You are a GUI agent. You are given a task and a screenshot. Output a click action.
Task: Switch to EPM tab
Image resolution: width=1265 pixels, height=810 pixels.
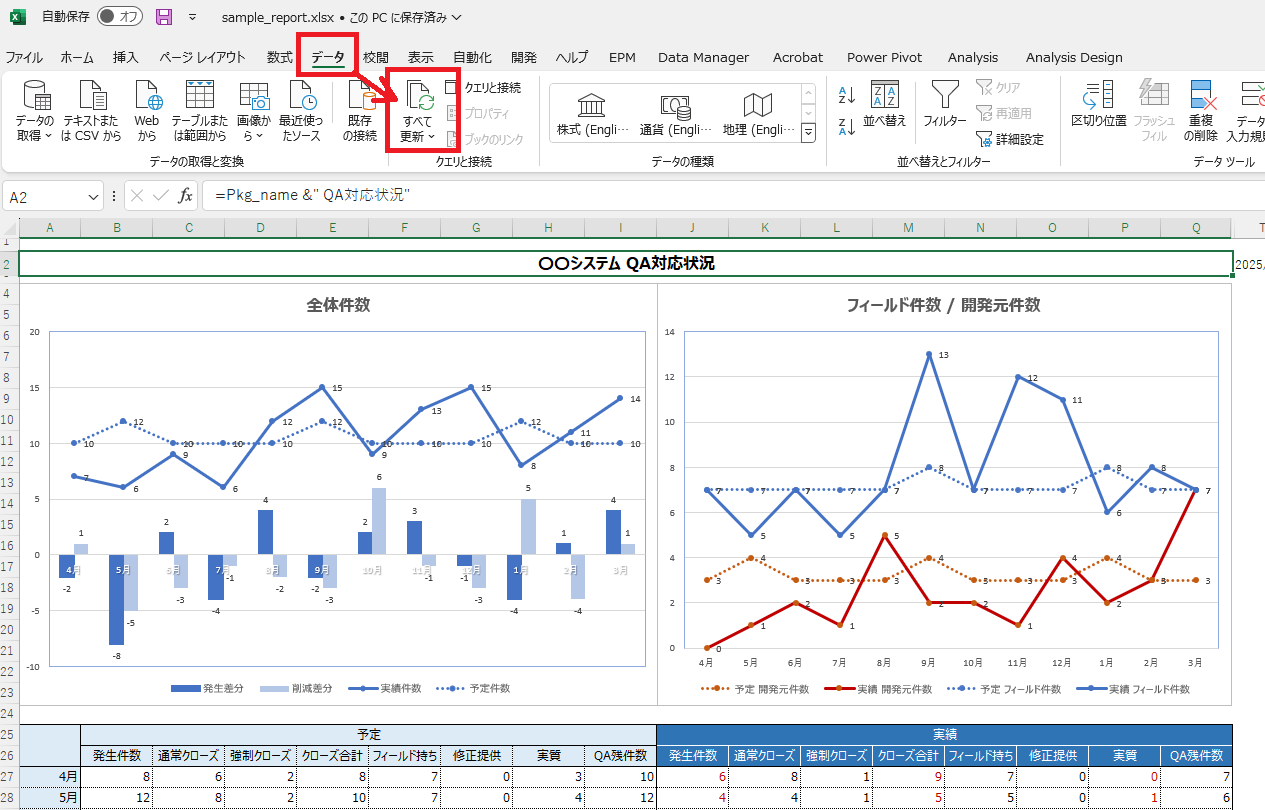pos(623,57)
